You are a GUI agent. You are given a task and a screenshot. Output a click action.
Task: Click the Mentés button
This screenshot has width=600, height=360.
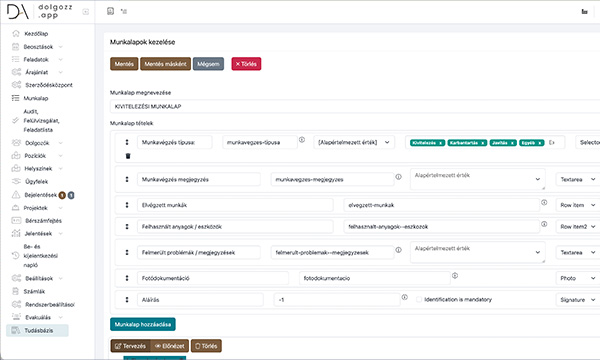[x=124, y=64]
